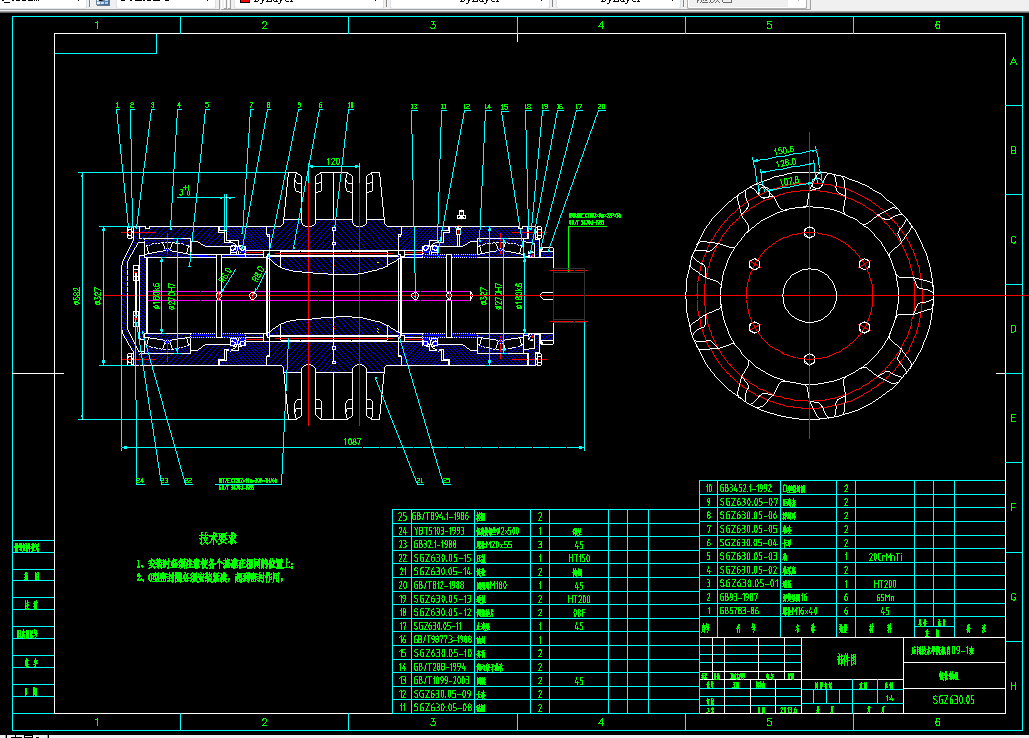
Task: Select standard GB3452.1-1992 in parts list
Action: tap(746, 488)
